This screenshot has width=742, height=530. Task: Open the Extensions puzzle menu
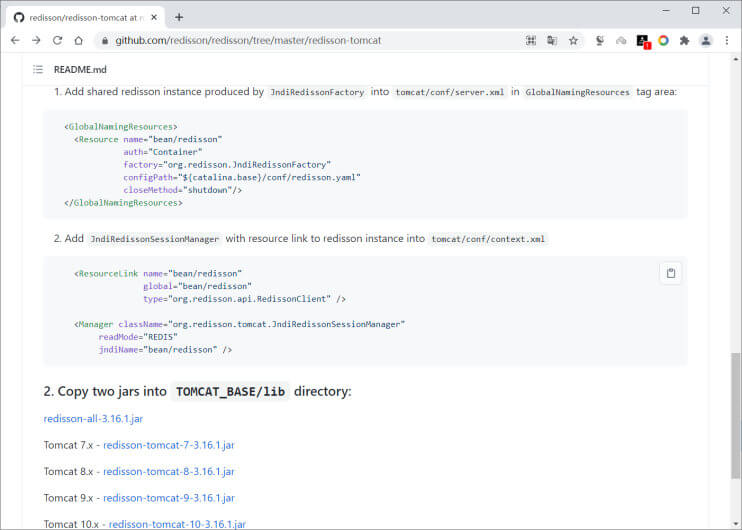click(684, 41)
